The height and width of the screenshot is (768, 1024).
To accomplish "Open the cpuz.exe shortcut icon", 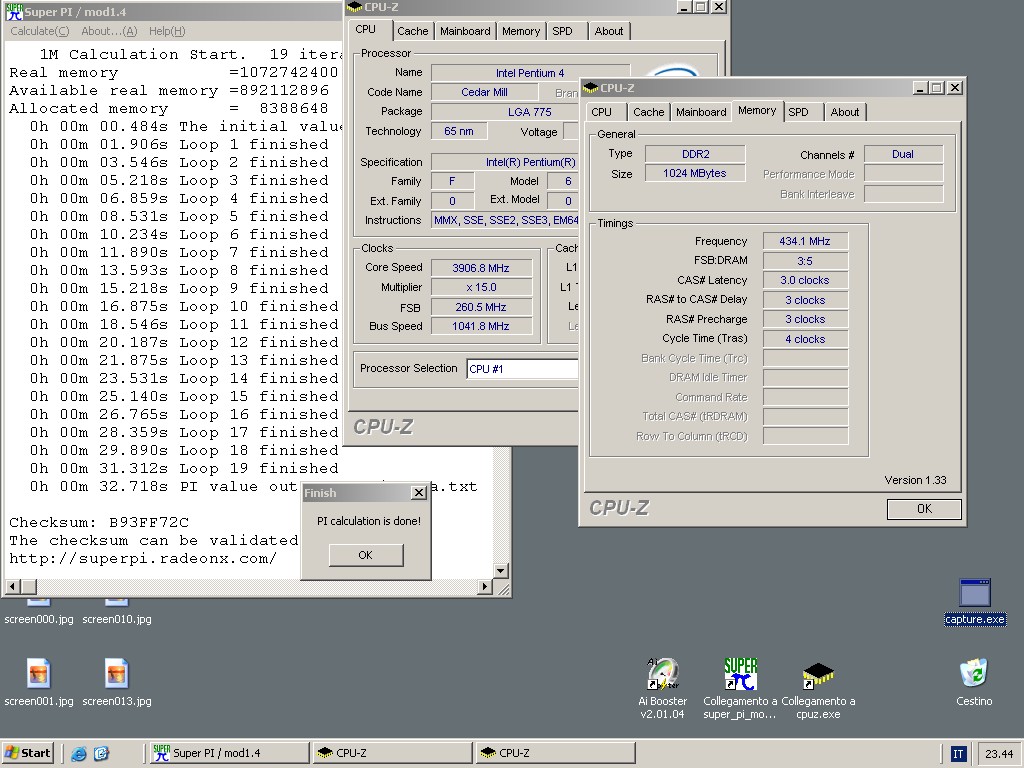I will pos(818,675).
